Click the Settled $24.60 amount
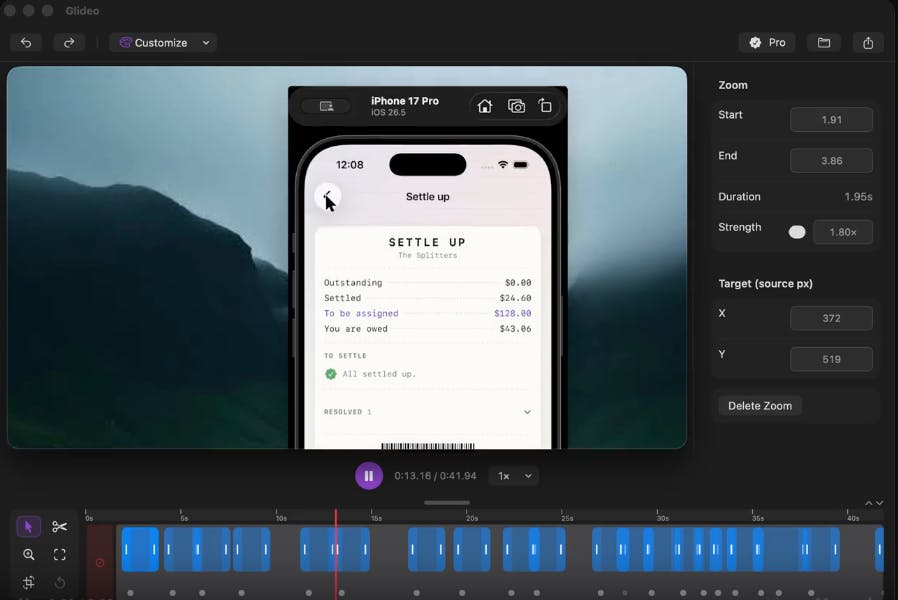Image resolution: width=898 pixels, height=600 pixels. click(x=515, y=298)
